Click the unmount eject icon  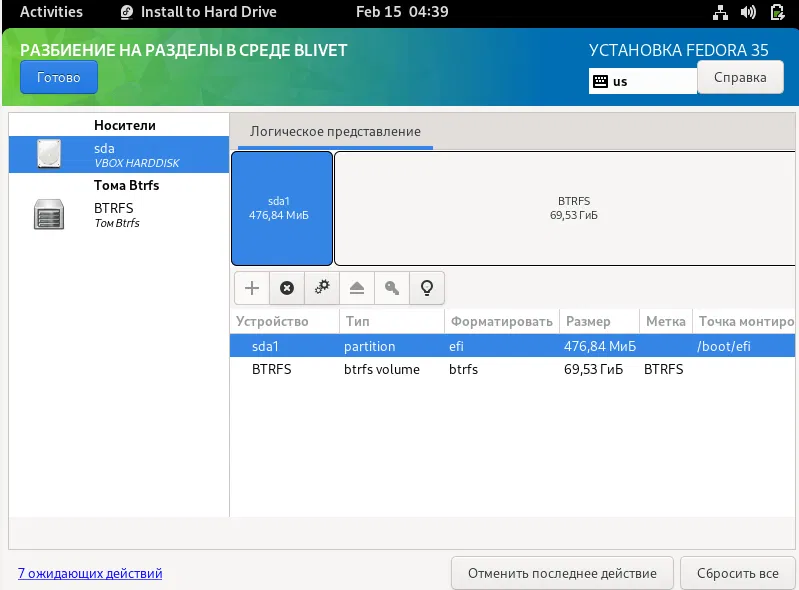357,288
